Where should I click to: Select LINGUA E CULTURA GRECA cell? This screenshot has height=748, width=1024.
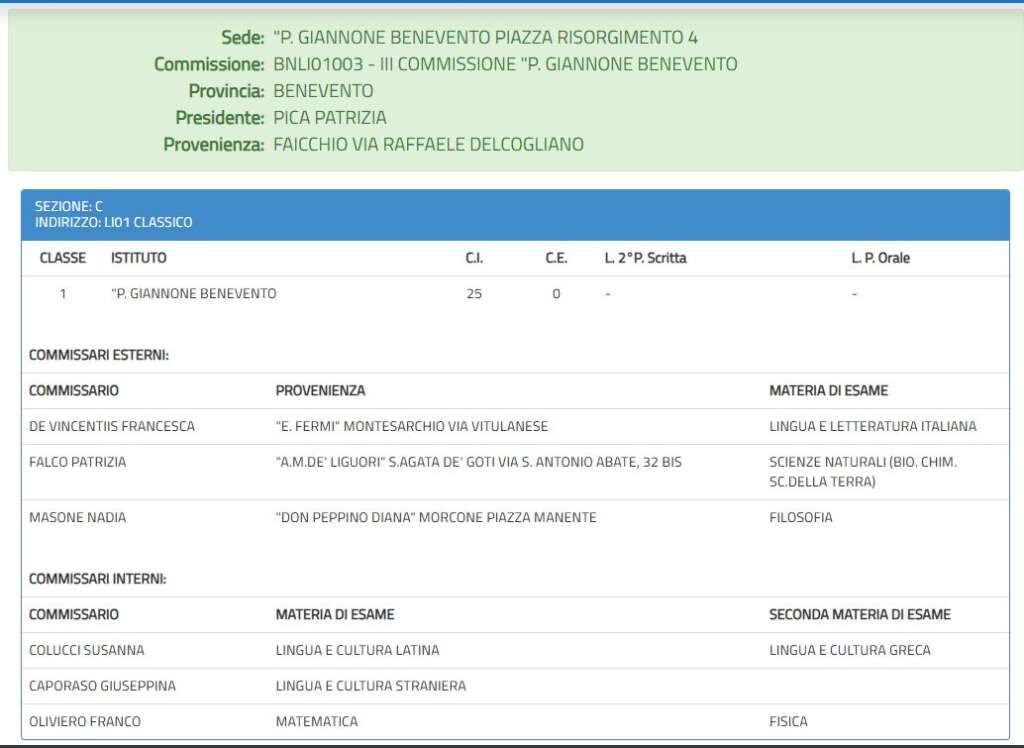pyautogui.click(x=850, y=651)
